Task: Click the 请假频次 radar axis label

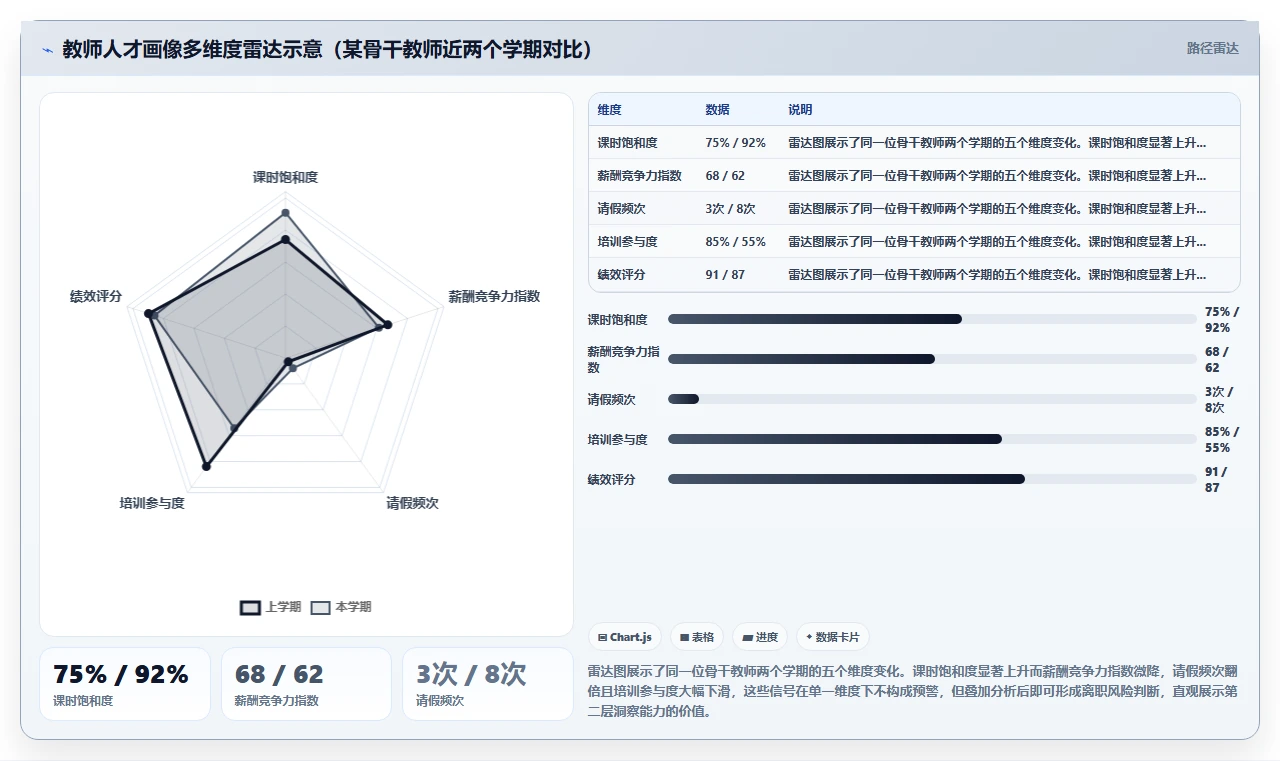Action: click(413, 503)
